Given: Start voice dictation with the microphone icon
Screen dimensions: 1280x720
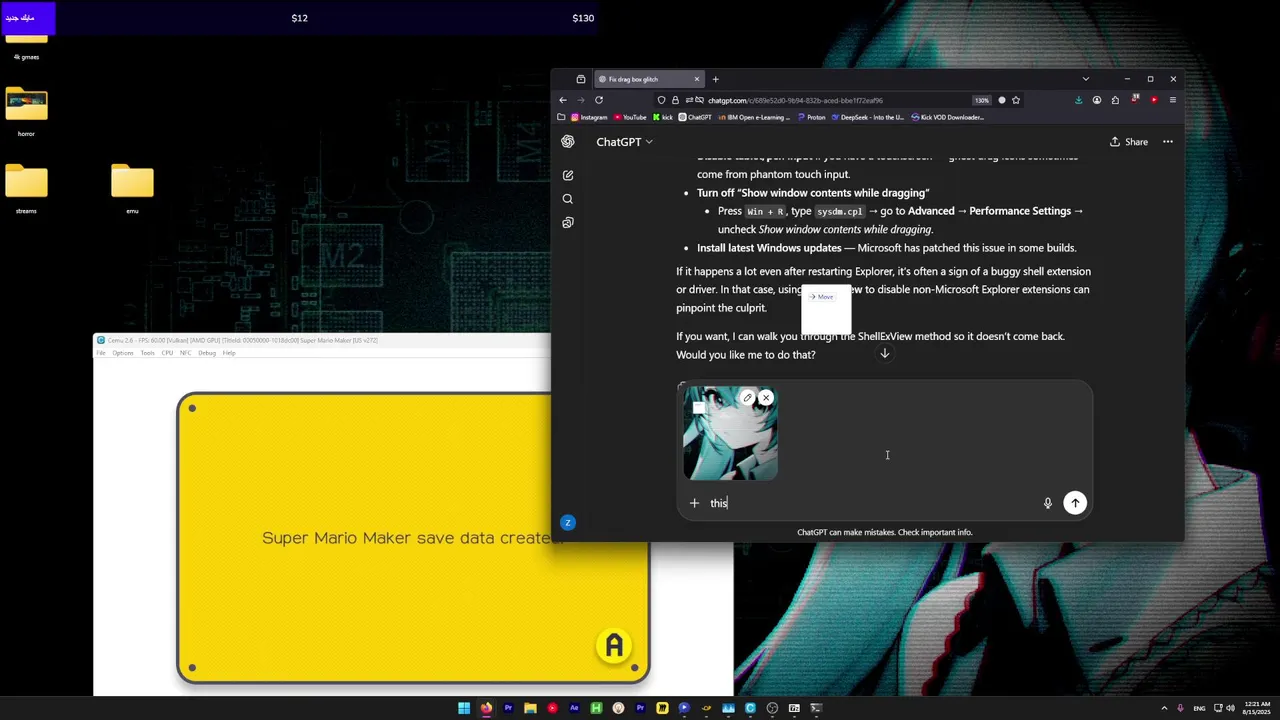Looking at the screenshot, I should coord(1047,503).
